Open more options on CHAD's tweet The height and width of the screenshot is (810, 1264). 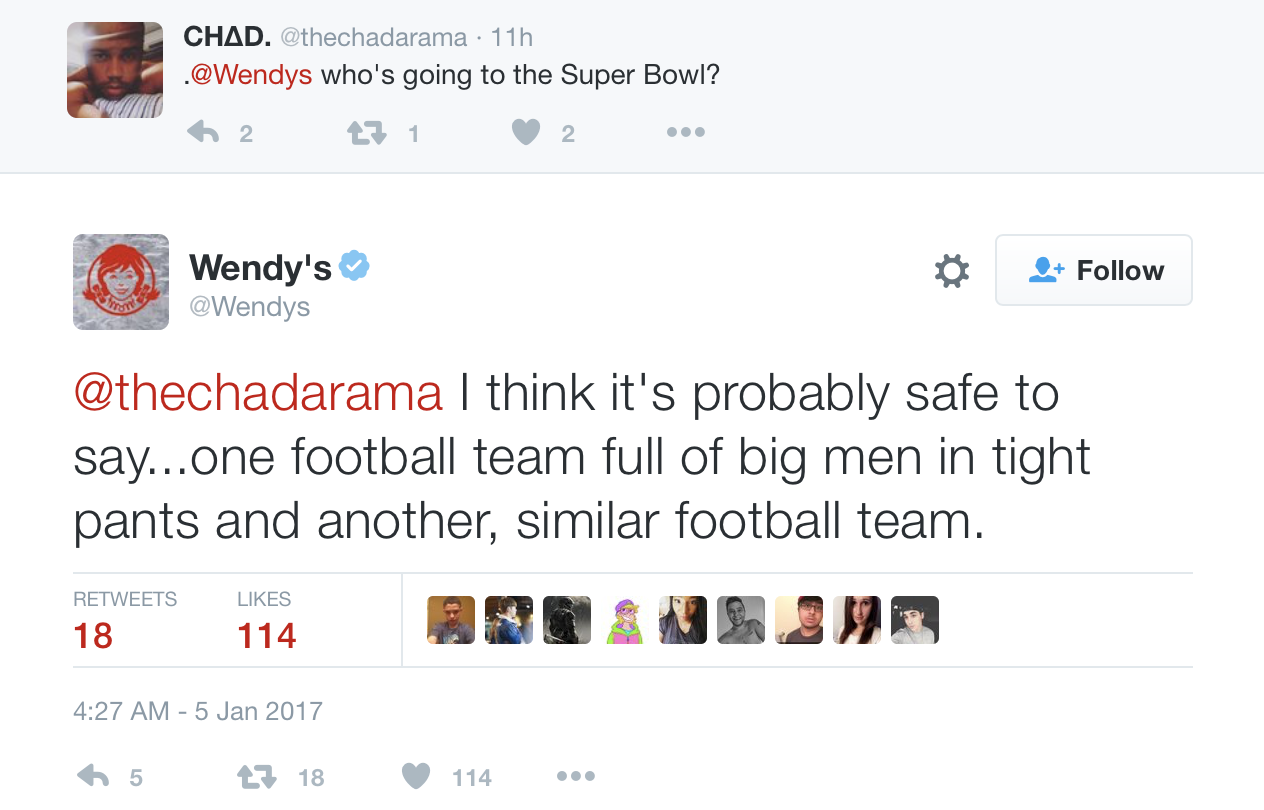pyautogui.click(x=686, y=132)
